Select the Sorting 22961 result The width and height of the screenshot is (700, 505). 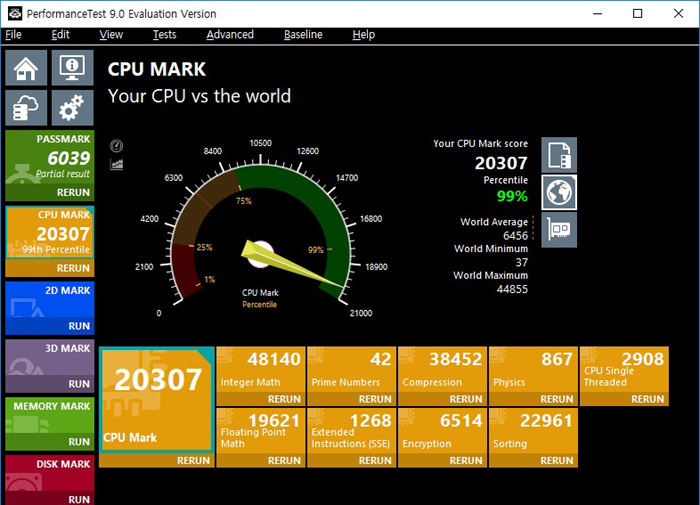[x=533, y=431]
